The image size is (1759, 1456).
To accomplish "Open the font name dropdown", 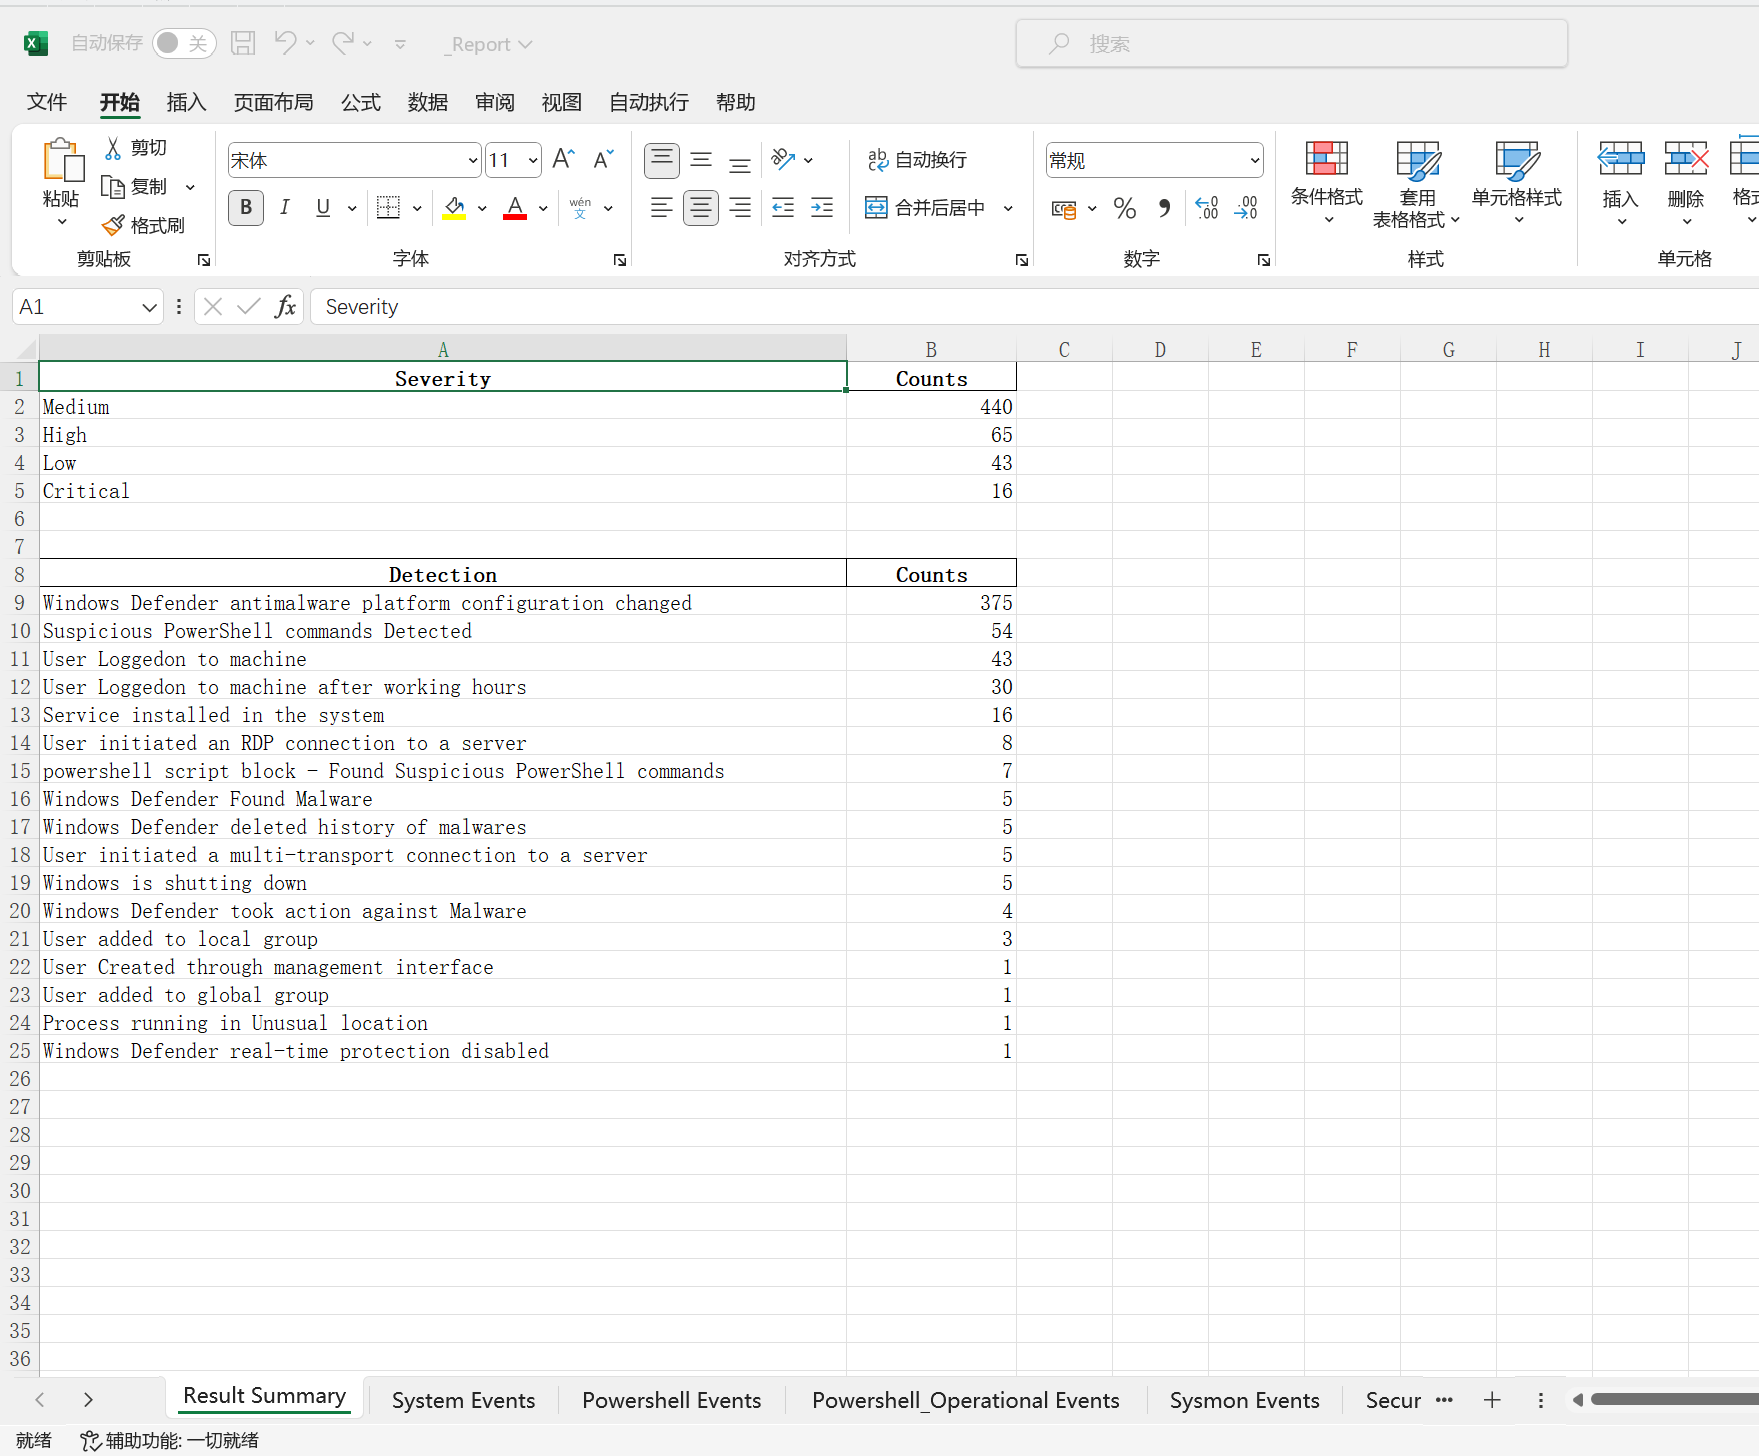I will 473,161.
